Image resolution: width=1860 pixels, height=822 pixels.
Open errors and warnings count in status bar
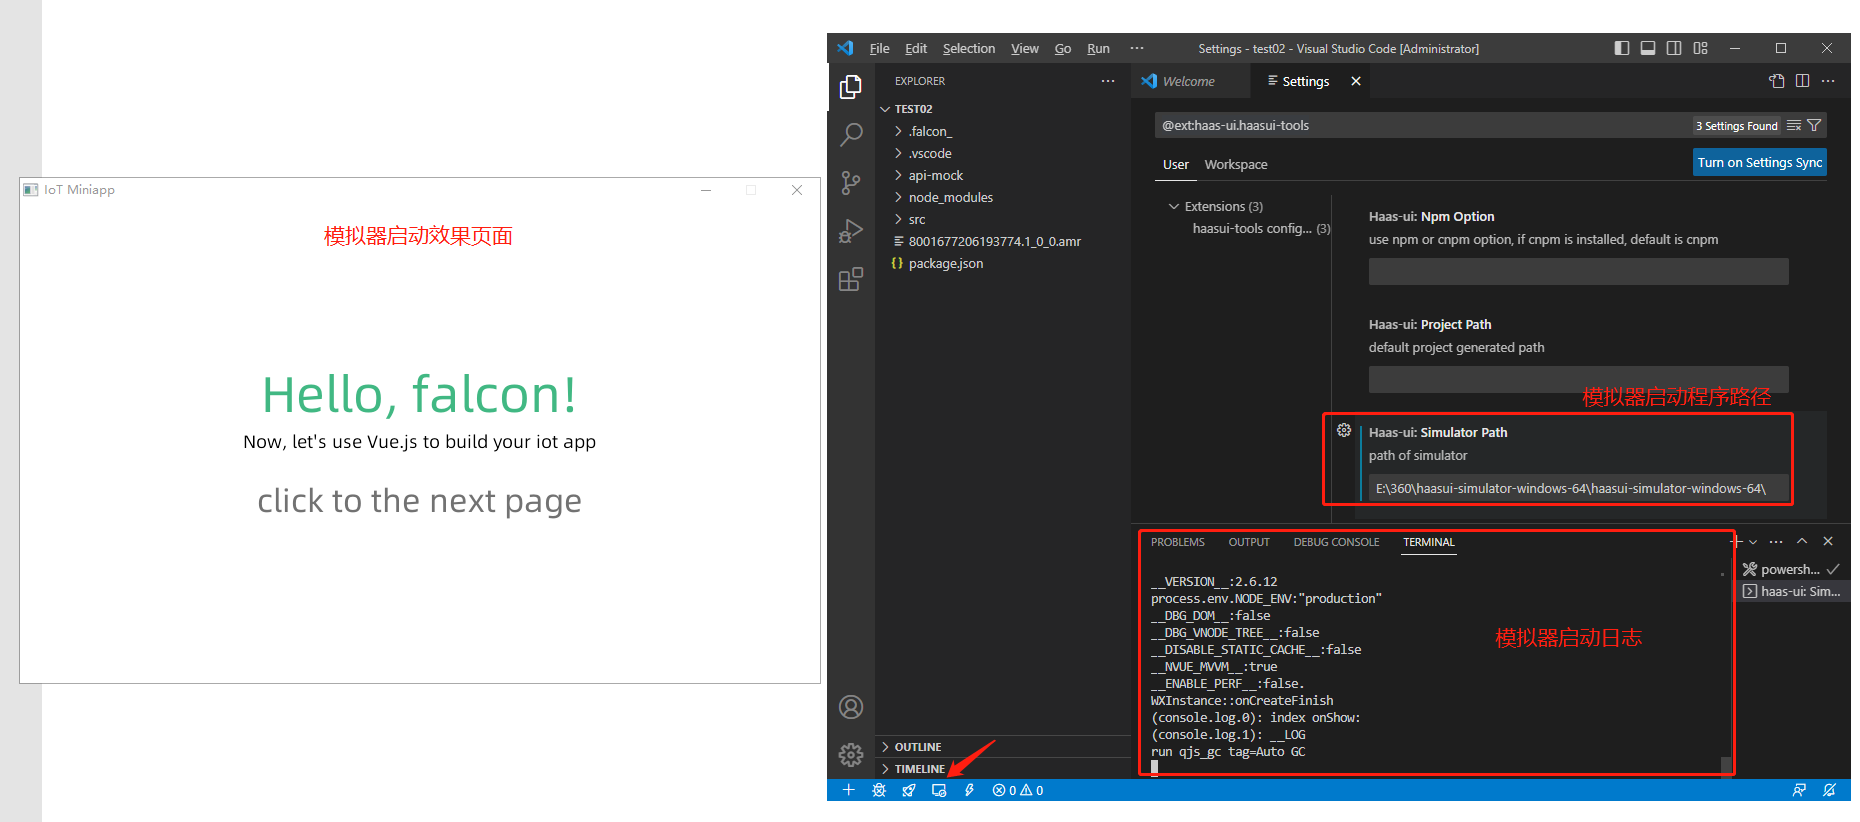(1018, 790)
